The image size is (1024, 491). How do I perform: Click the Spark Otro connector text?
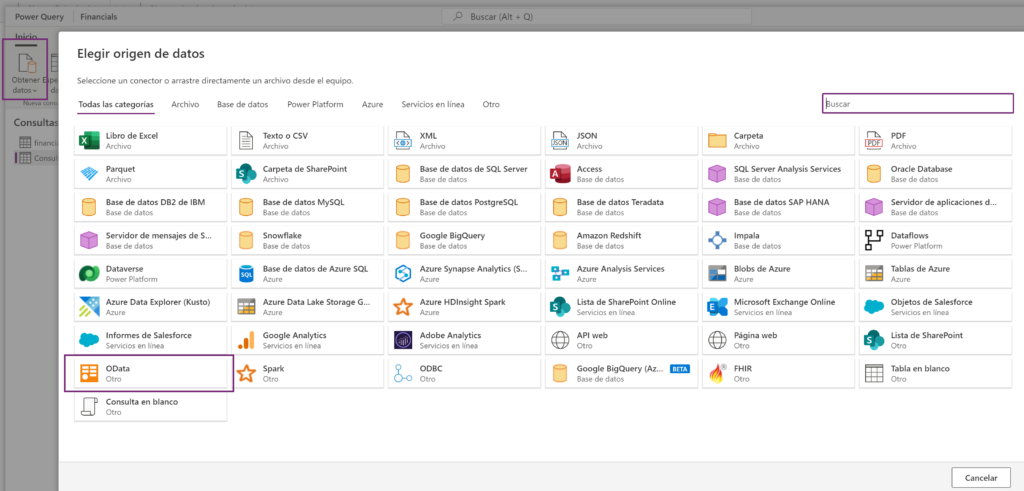click(273, 373)
